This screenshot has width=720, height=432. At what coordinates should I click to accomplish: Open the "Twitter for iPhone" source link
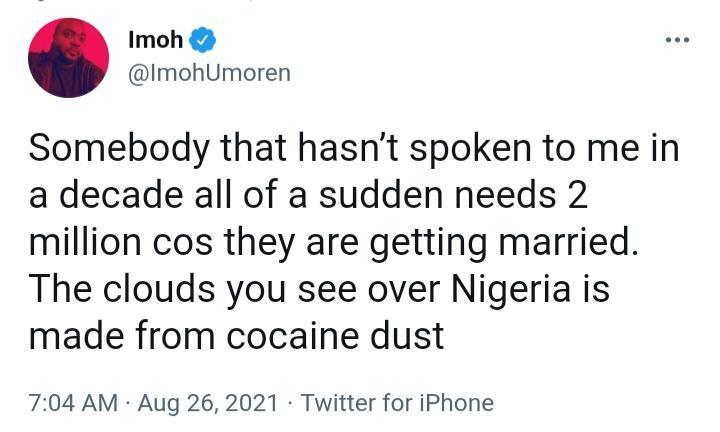point(397,403)
